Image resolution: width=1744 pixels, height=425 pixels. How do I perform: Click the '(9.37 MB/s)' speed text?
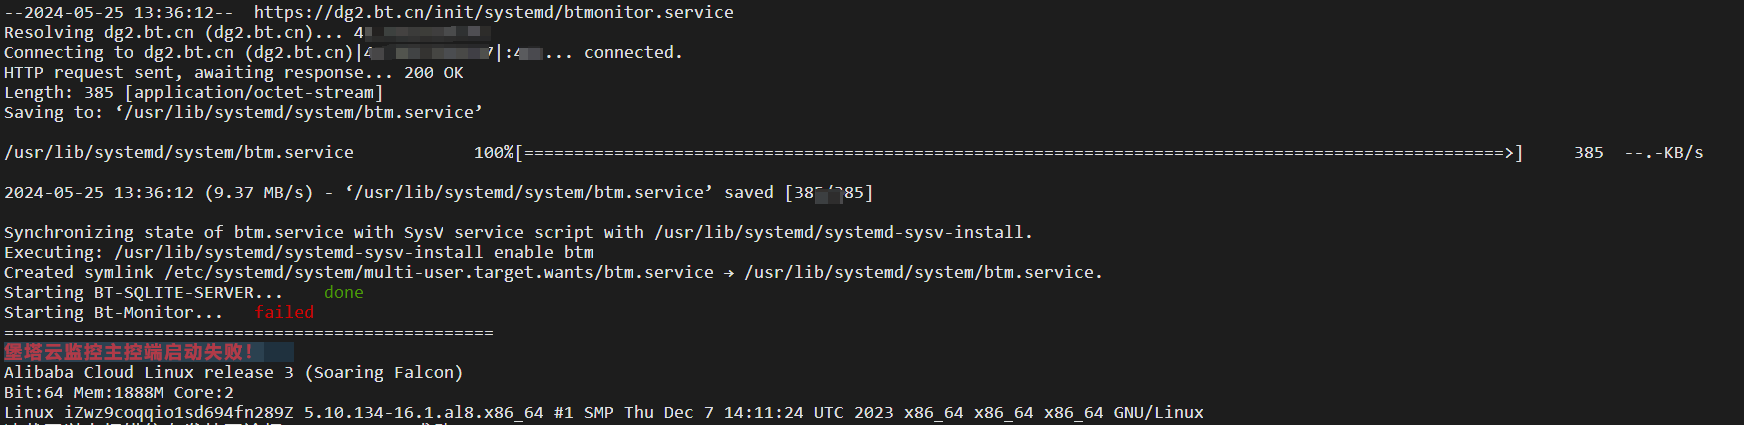coord(259,192)
